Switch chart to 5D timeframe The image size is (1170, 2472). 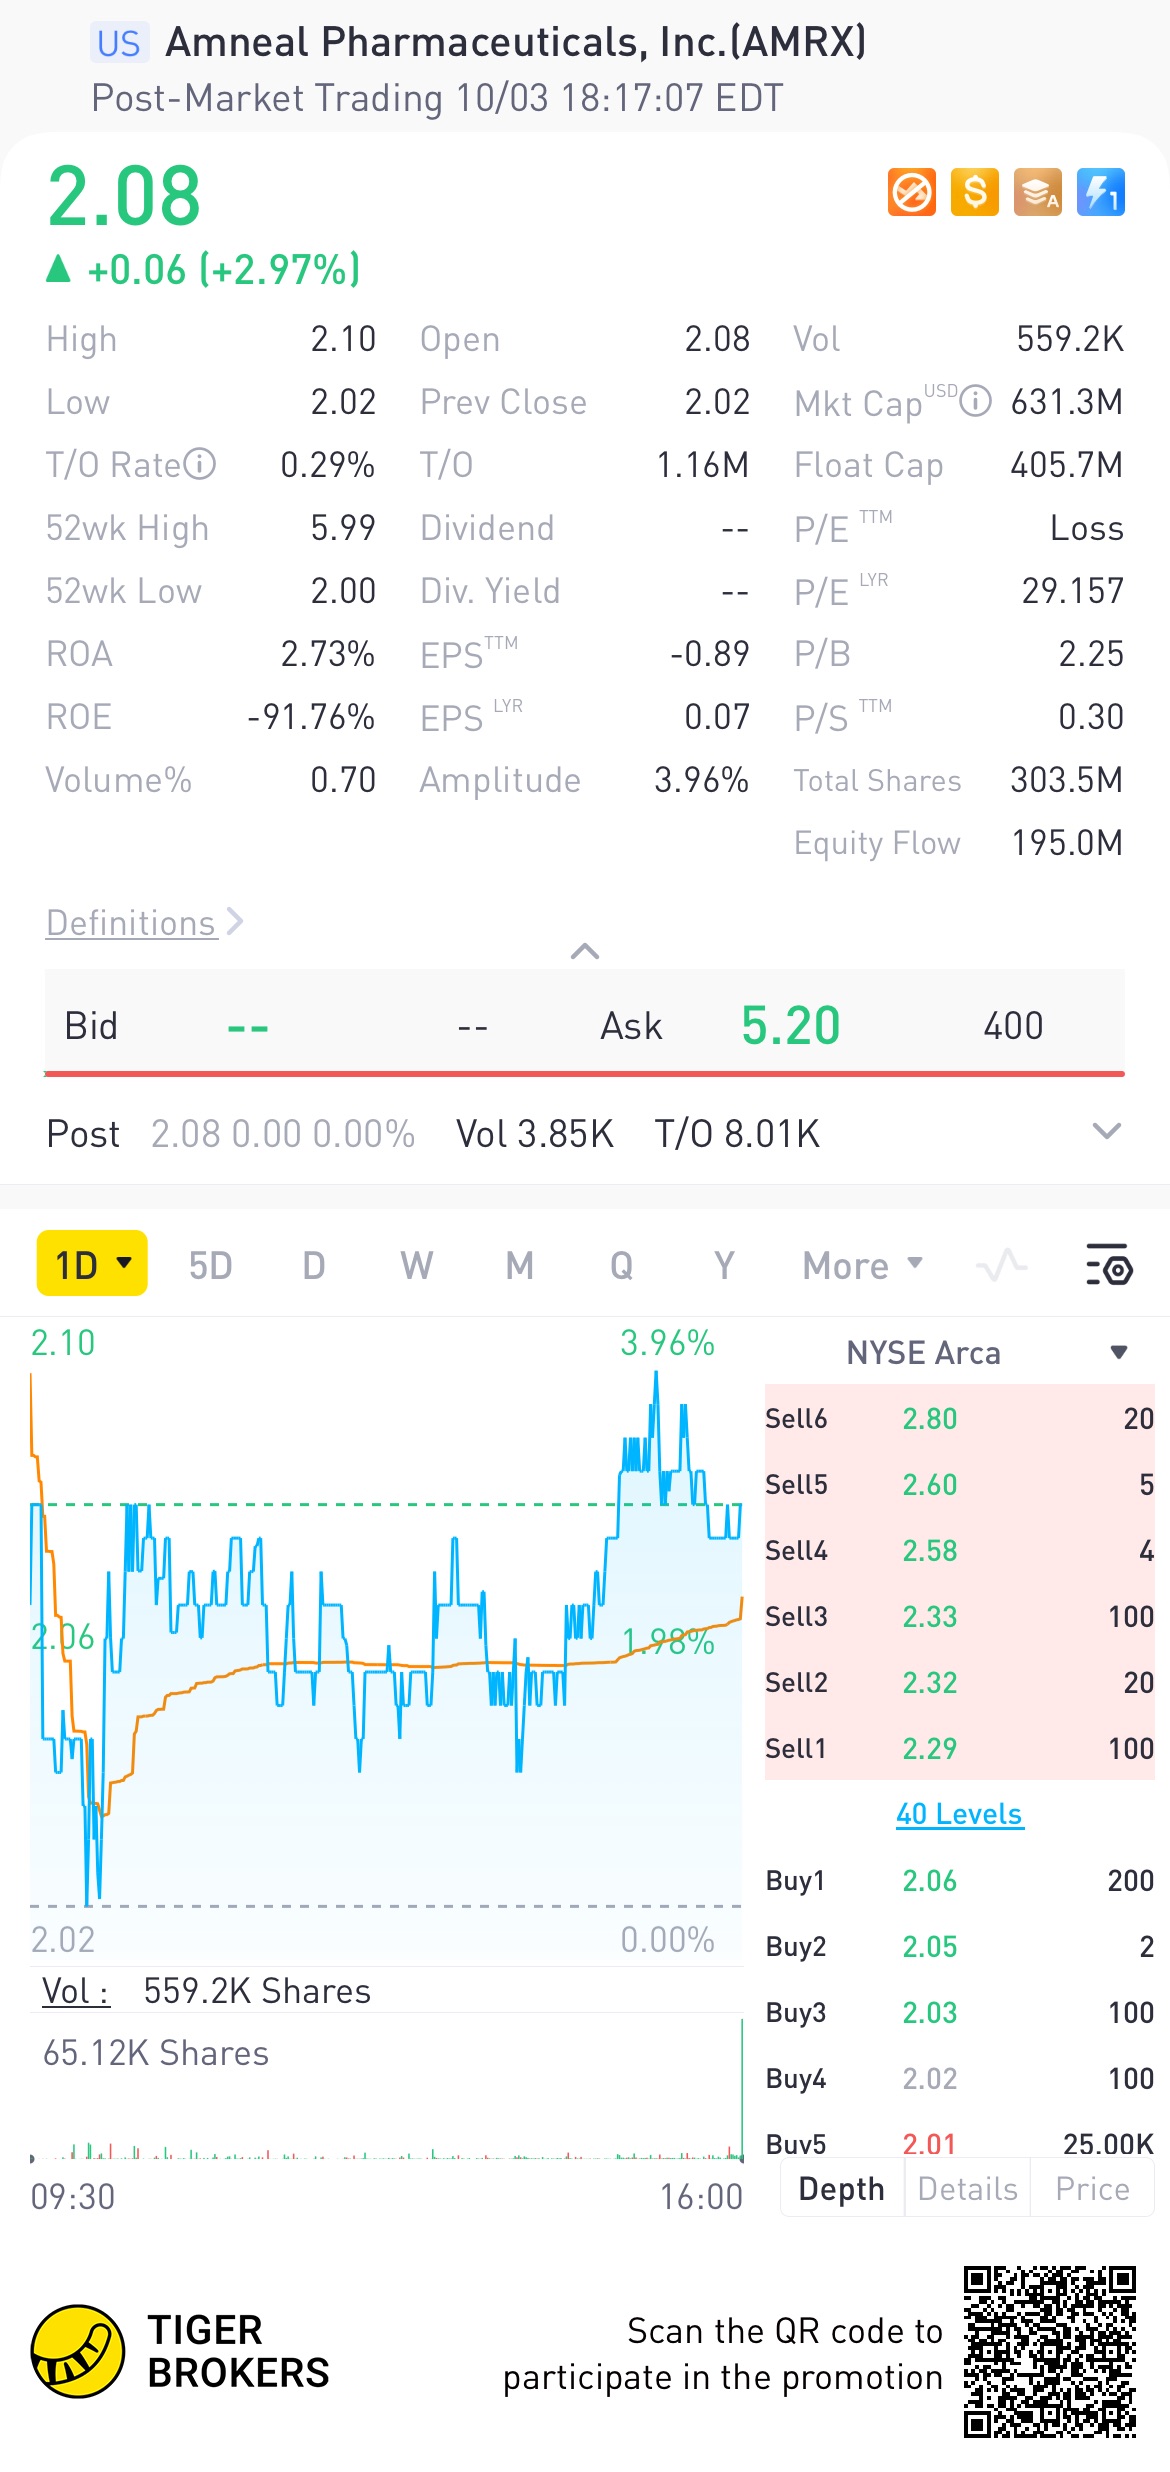tap(210, 1265)
